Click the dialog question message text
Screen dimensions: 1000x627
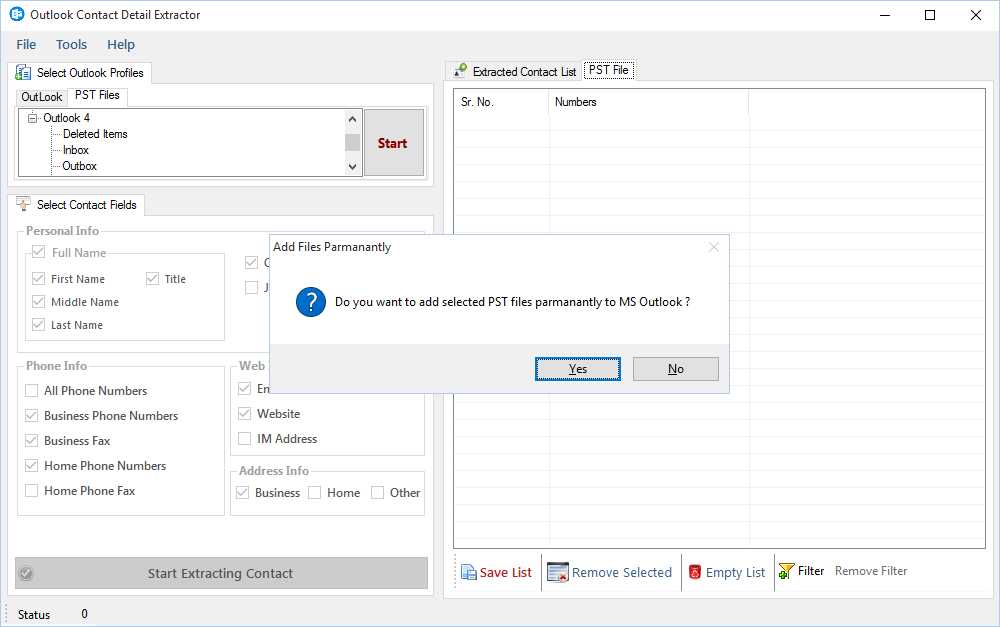point(512,302)
